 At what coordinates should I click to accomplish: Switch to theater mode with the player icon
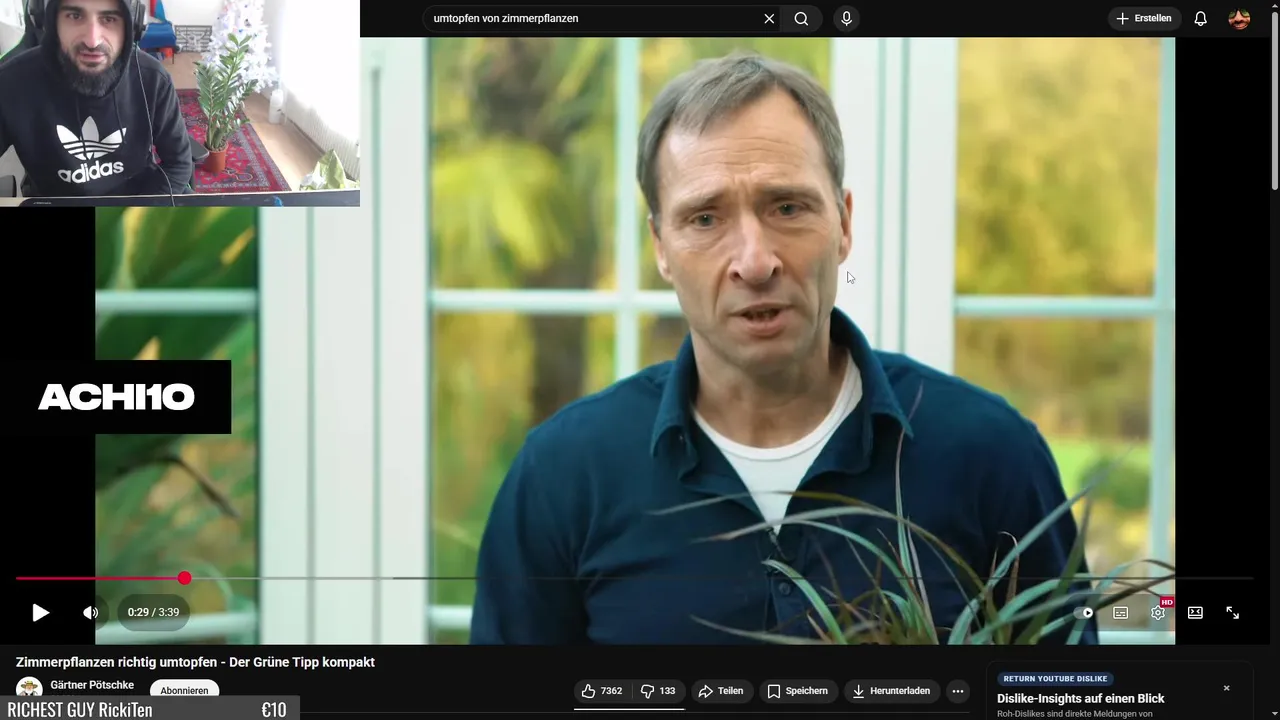coord(1195,612)
